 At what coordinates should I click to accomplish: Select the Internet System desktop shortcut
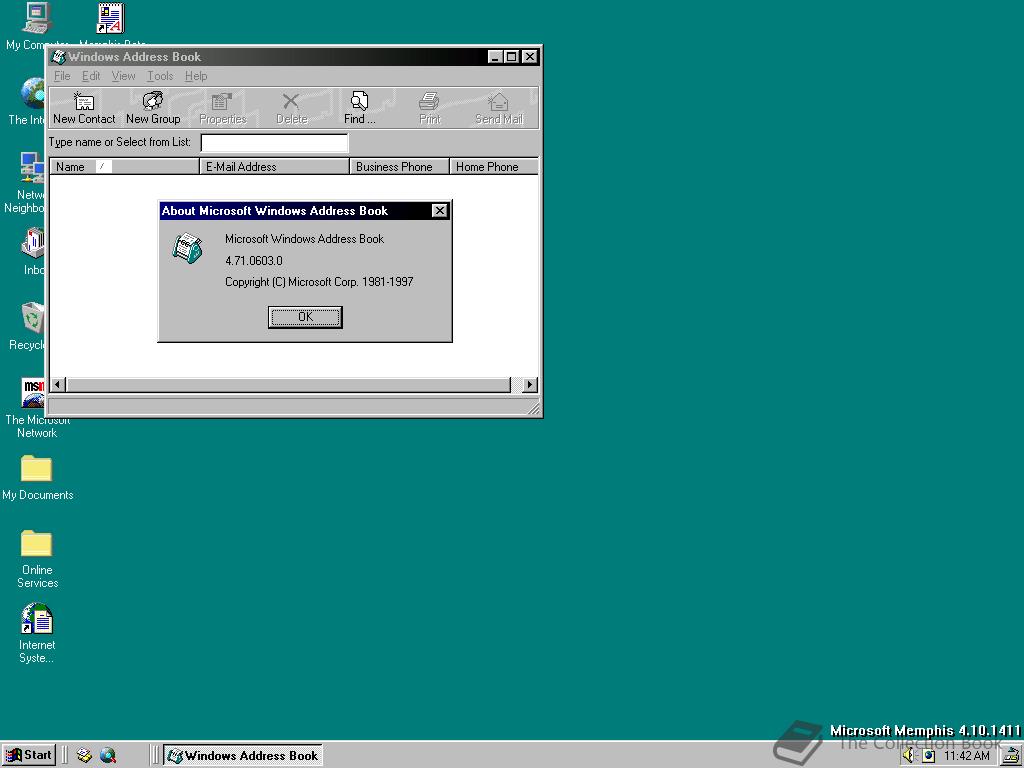37,633
